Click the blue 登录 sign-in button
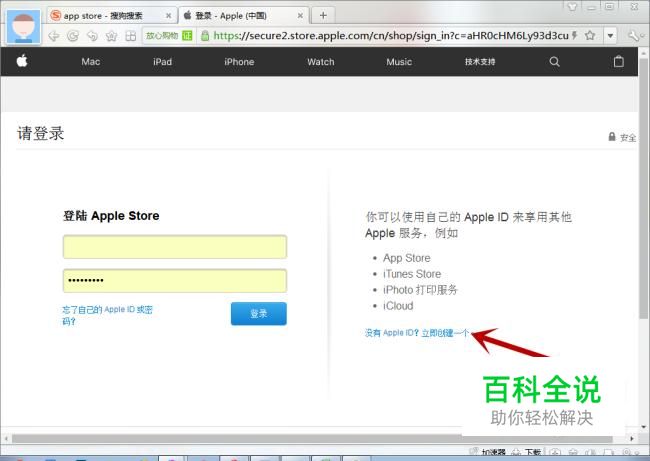Image resolution: width=650 pixels, height=461 pixels. (x=259, y=313)
